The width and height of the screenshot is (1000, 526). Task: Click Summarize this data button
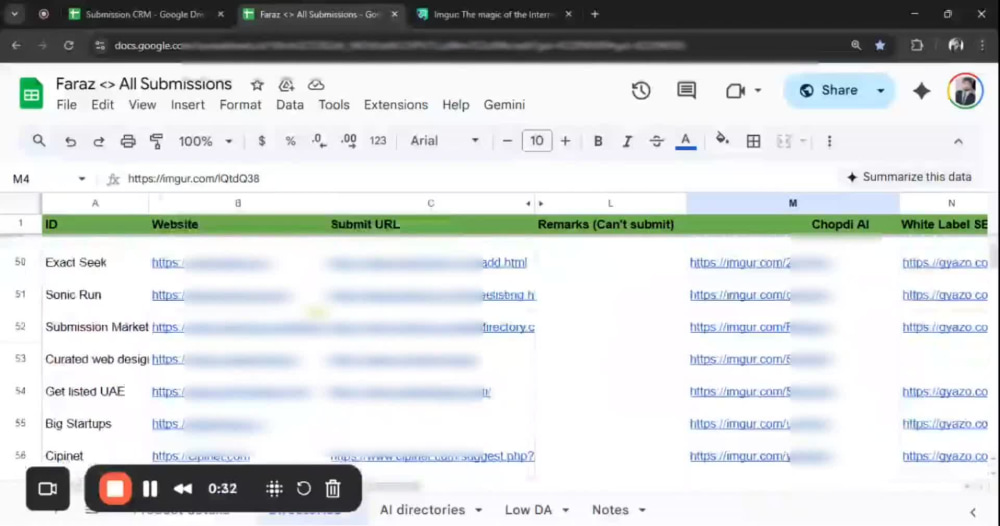pyautogui.click(x=909, y=177)
